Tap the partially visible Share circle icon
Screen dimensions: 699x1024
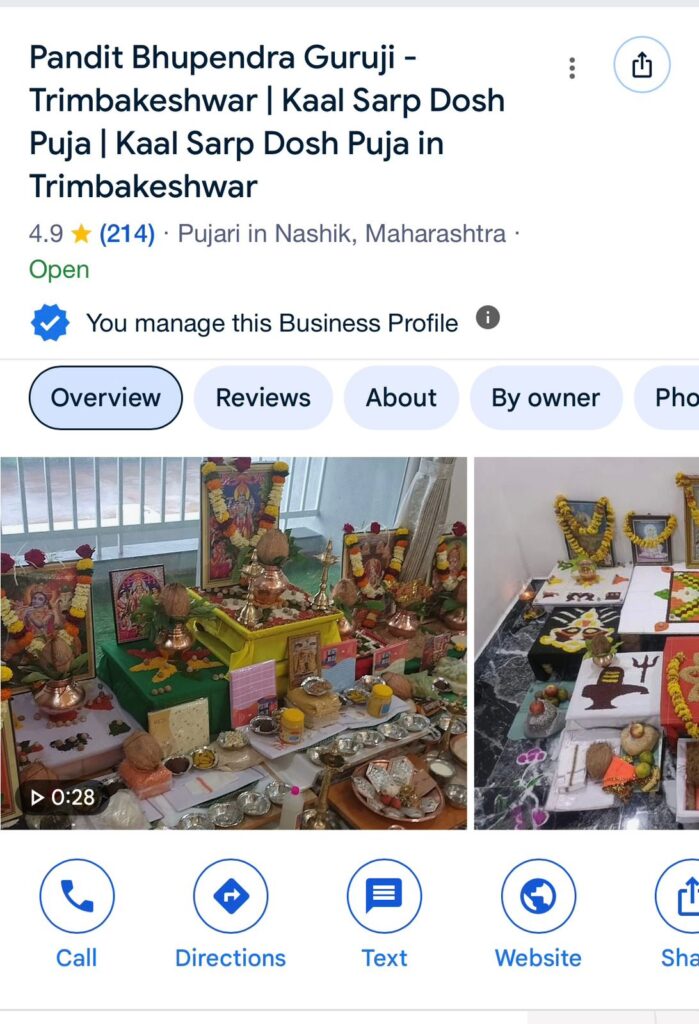677,896
